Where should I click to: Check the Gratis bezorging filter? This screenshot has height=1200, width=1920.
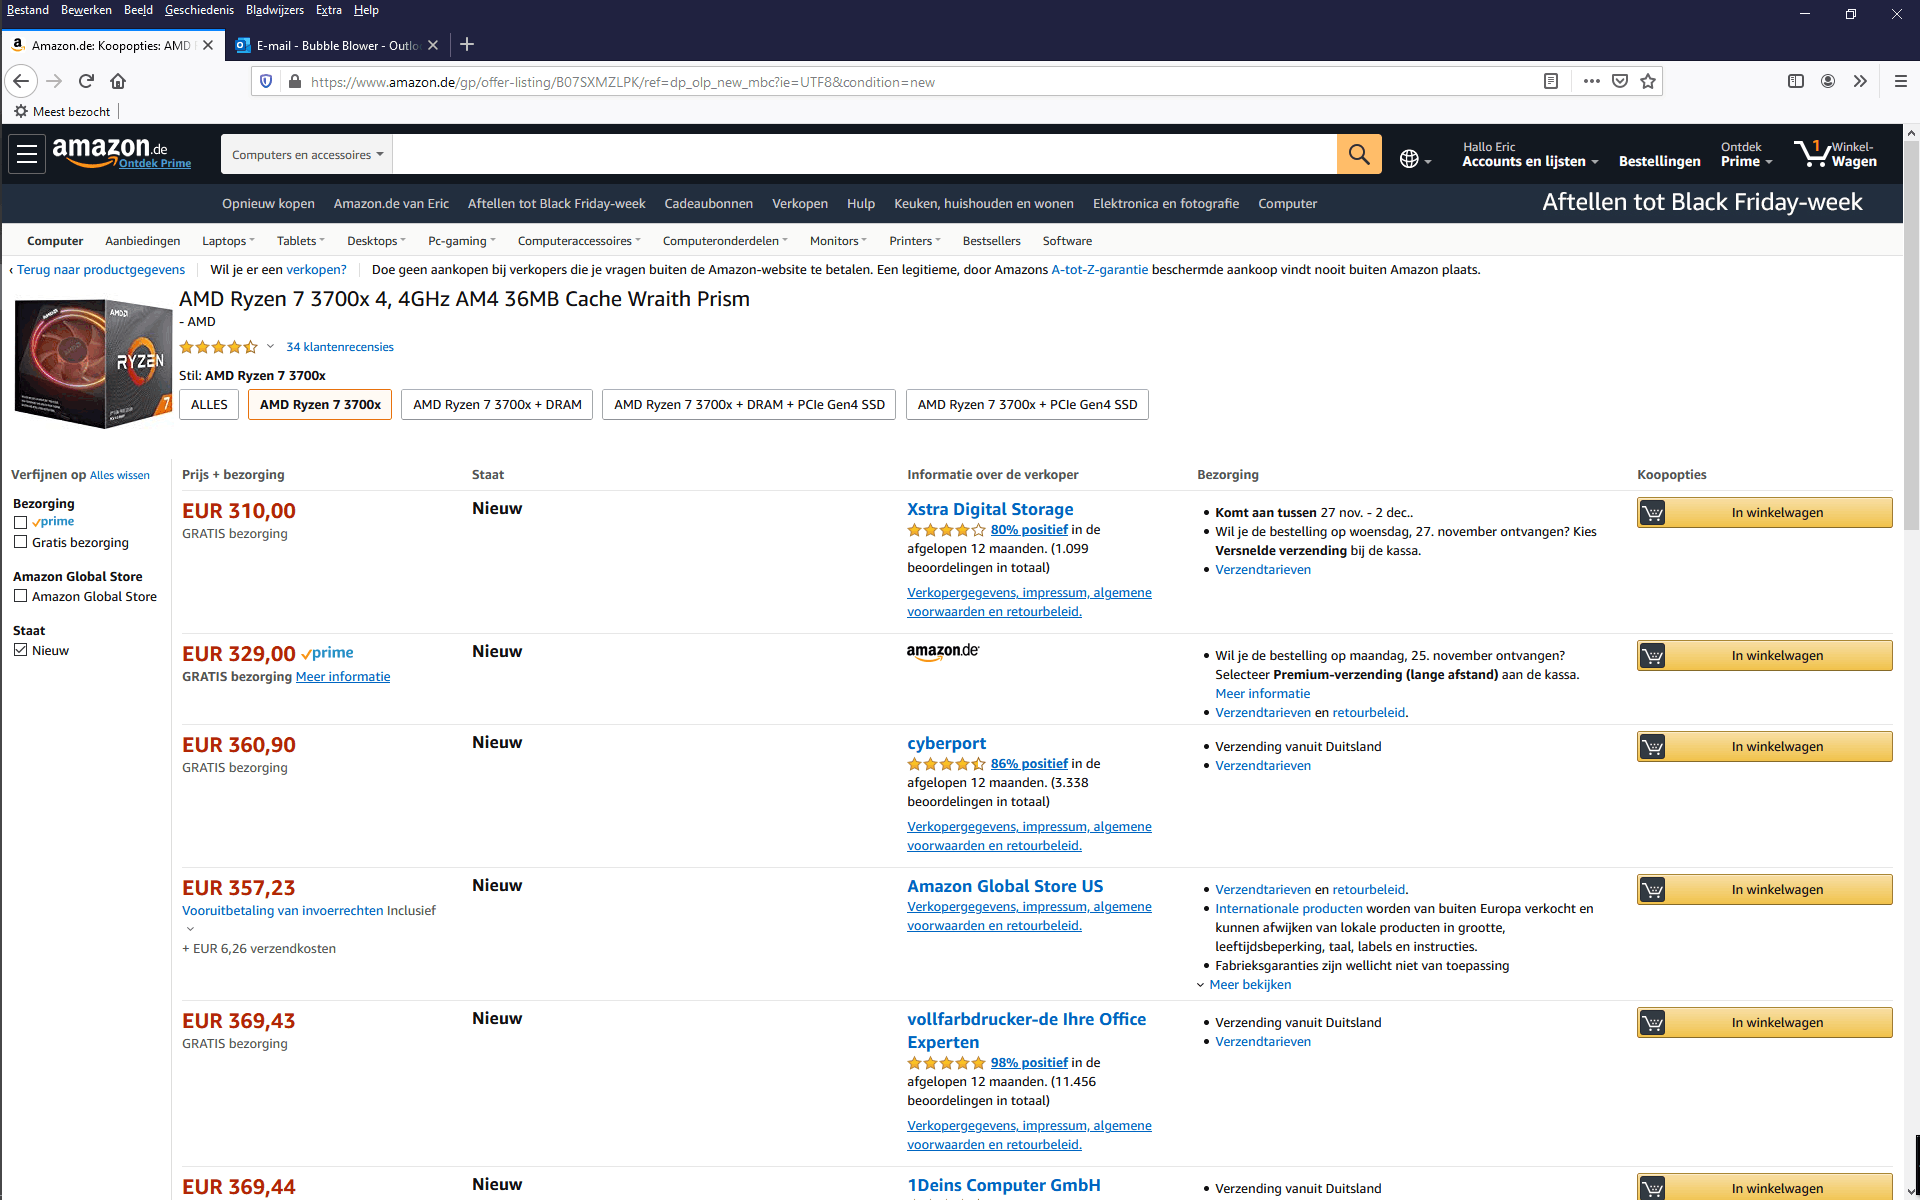pyautogui.click(x=20, y=542)
